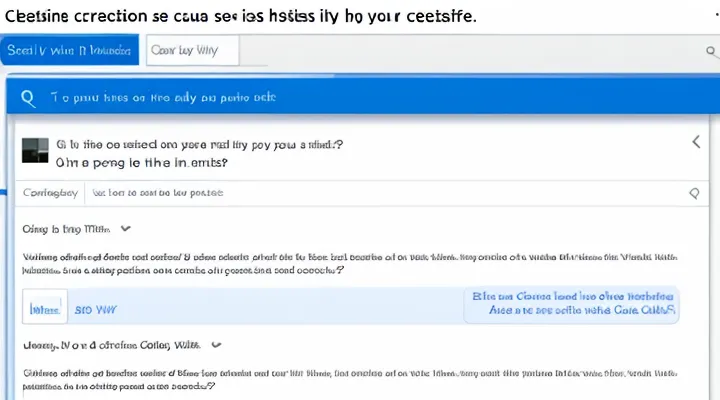Screen dimensions: 720x400
Task: Click the "Corripgbay" label button
Action: (x=49, y=192)
